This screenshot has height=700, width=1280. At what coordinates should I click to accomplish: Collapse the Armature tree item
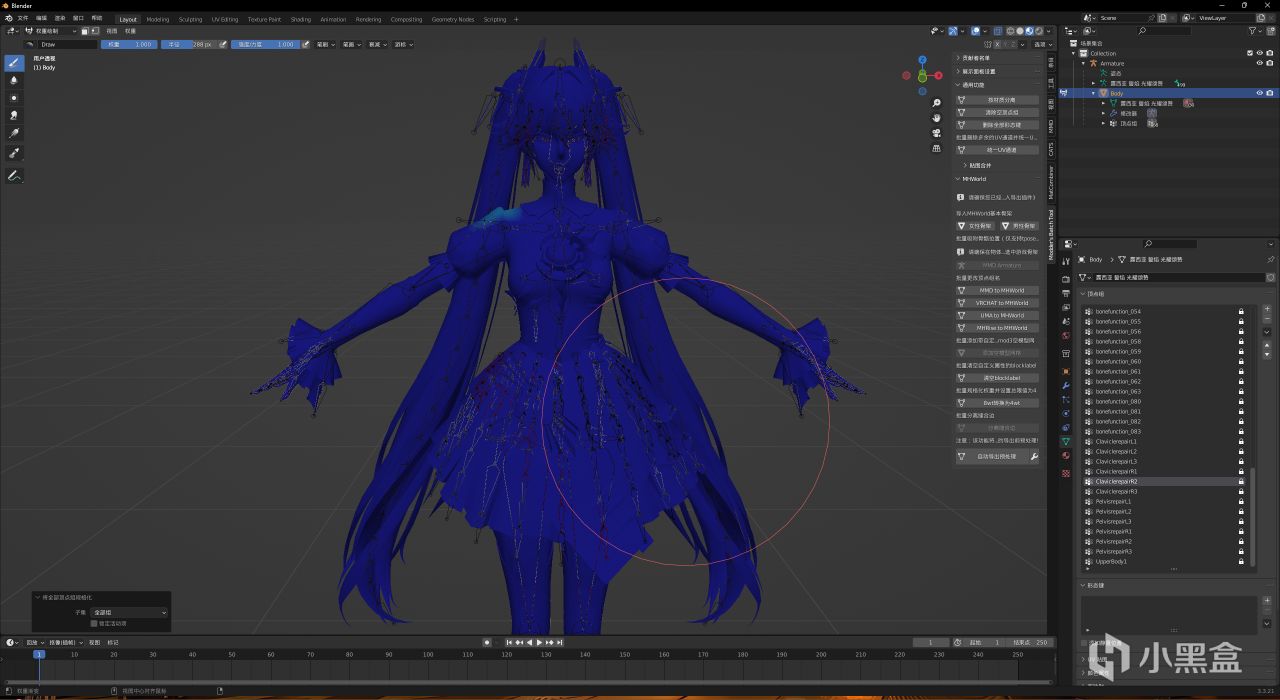pyautogui.click(x=1084, y=63)
